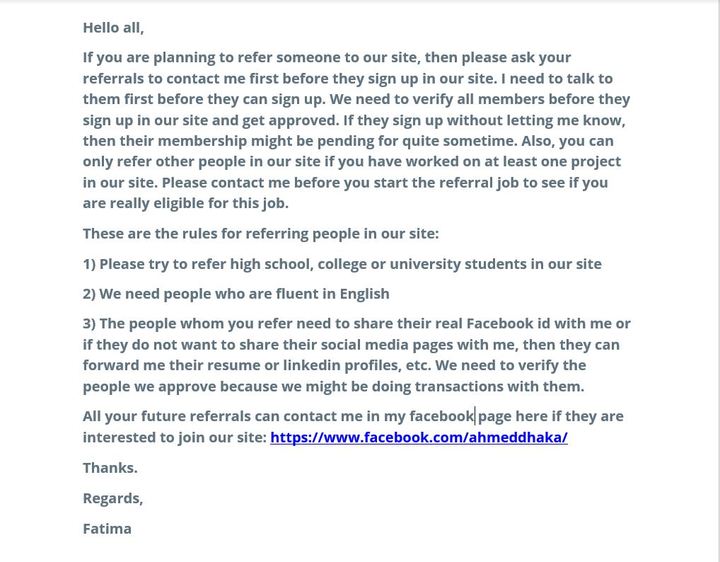720x562 pixels.
Task: Click "transactions" in the last rule line
Action: click(459, 386)
